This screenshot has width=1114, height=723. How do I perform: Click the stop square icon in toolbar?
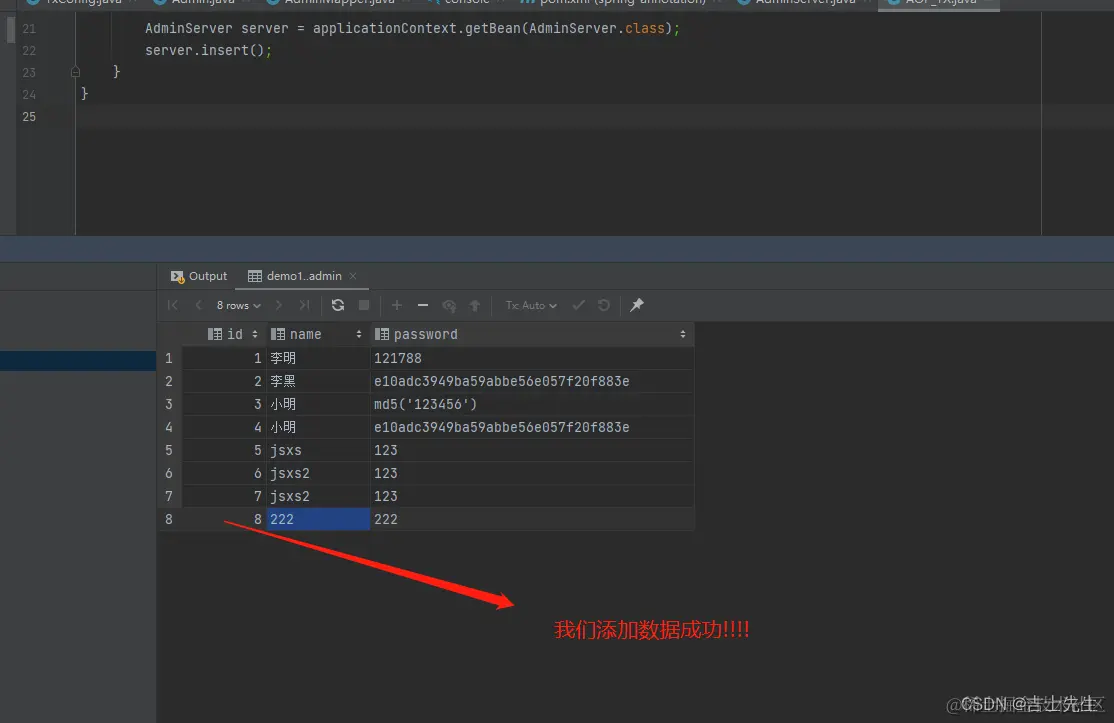pyautogui.click(x=364, y=305)
